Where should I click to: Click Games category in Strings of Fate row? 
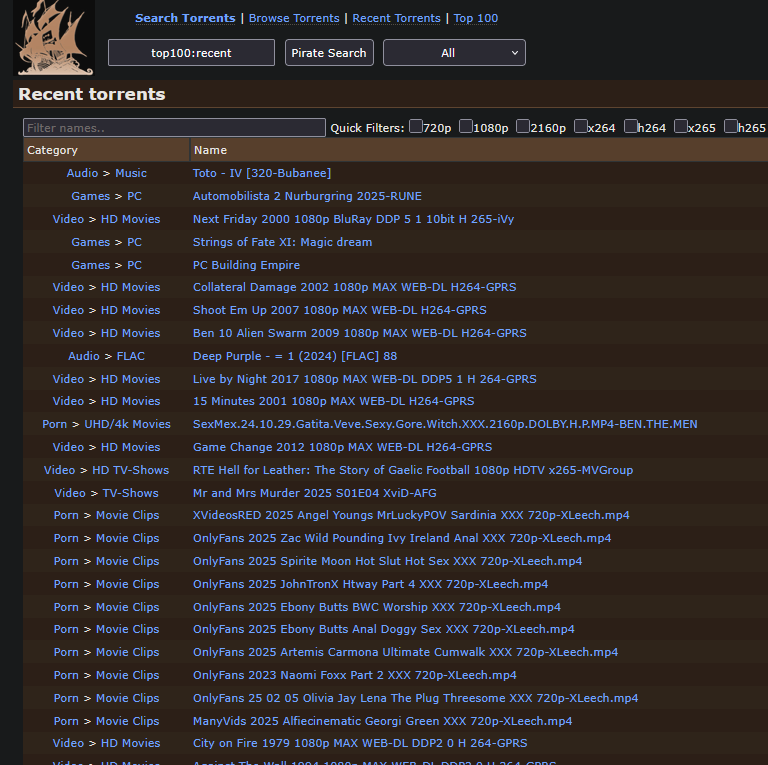tap(91, 242)
